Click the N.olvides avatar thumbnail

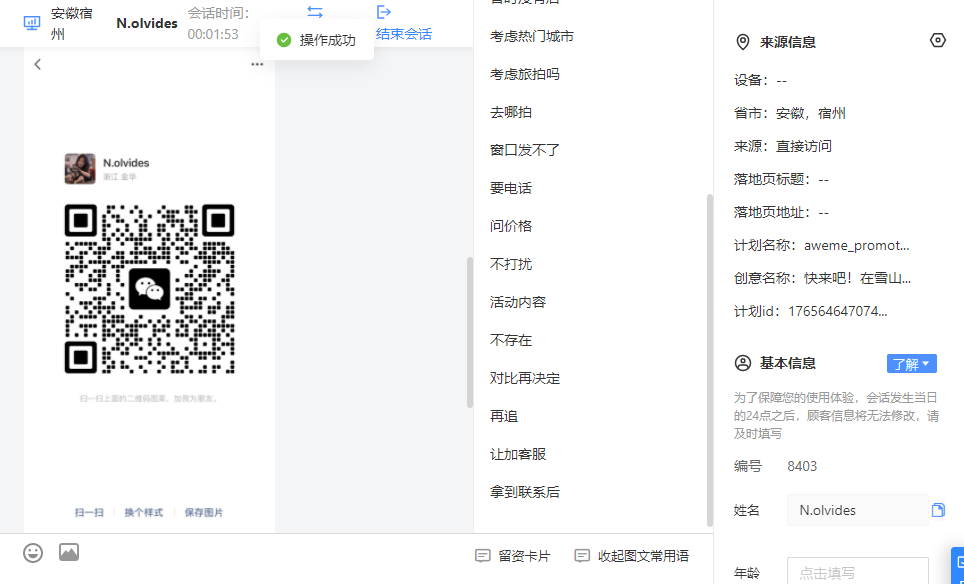click(80, 169)
